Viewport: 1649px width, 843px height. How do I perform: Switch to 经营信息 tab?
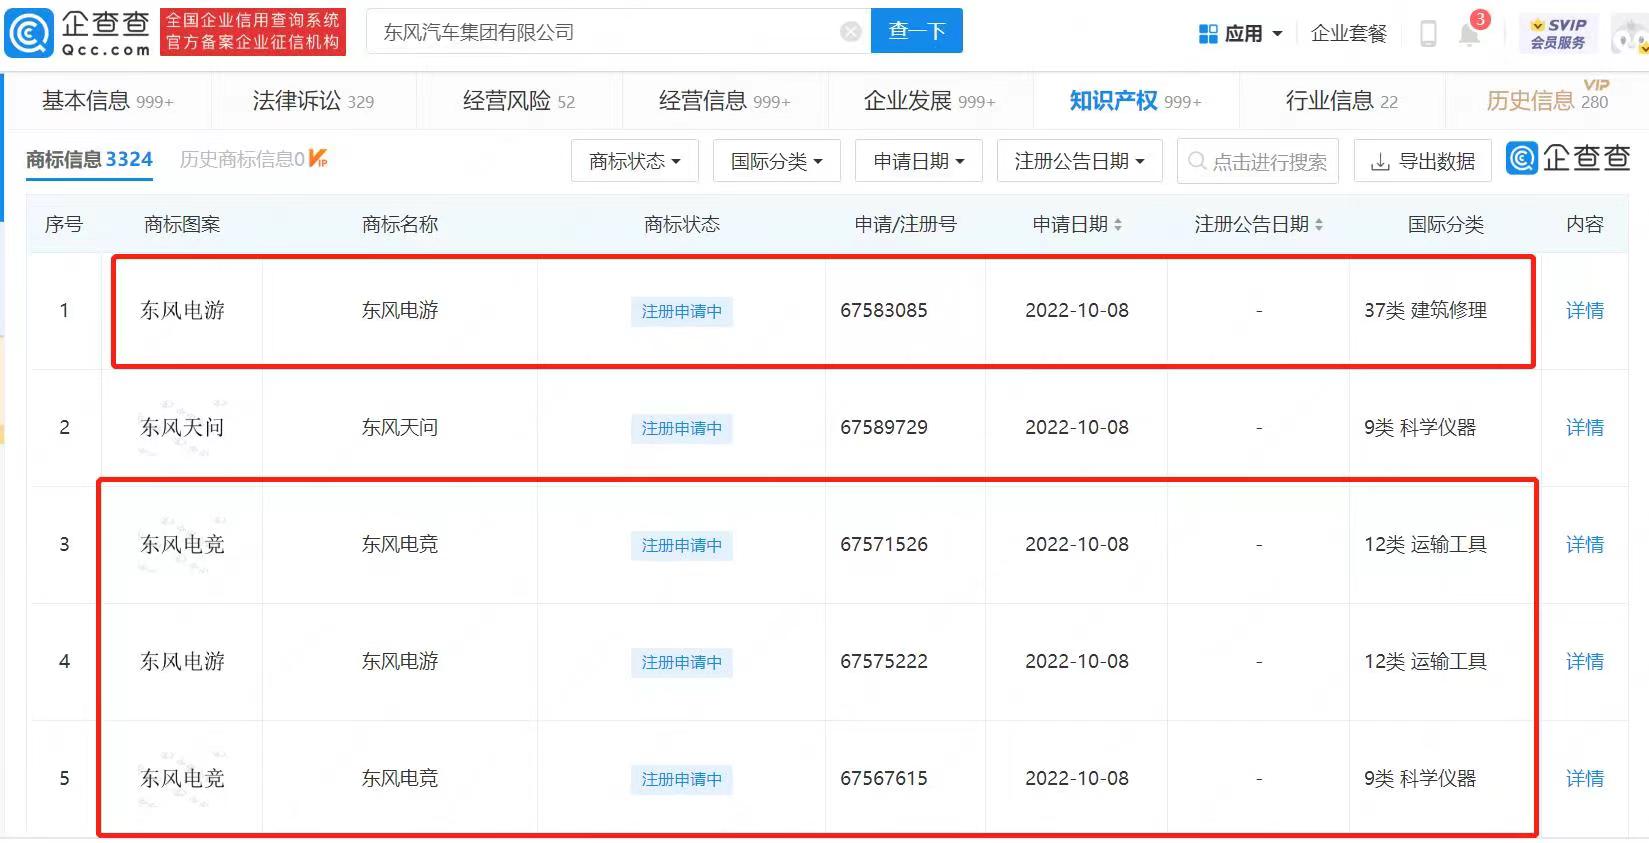pyautogui.click(x=725, y=101)
